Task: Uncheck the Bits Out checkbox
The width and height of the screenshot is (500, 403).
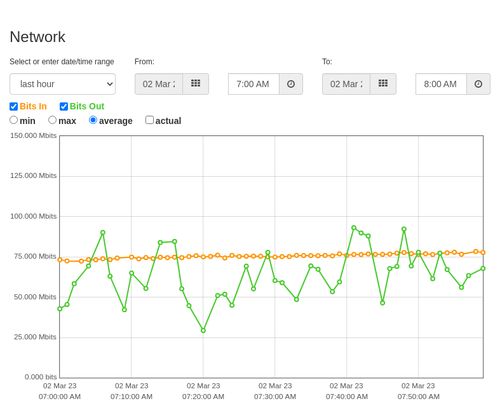Action: tap(64, 106)
